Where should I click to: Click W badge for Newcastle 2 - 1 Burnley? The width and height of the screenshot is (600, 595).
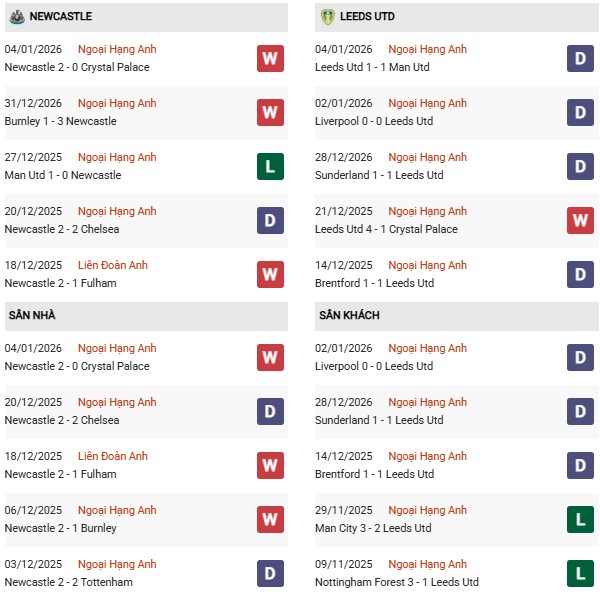coord(270,519)
